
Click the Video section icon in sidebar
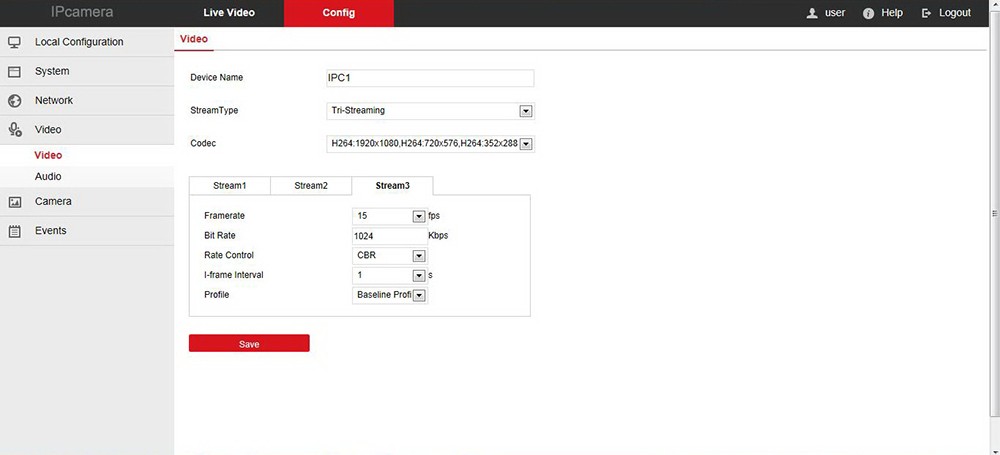[x=15, y=130]
